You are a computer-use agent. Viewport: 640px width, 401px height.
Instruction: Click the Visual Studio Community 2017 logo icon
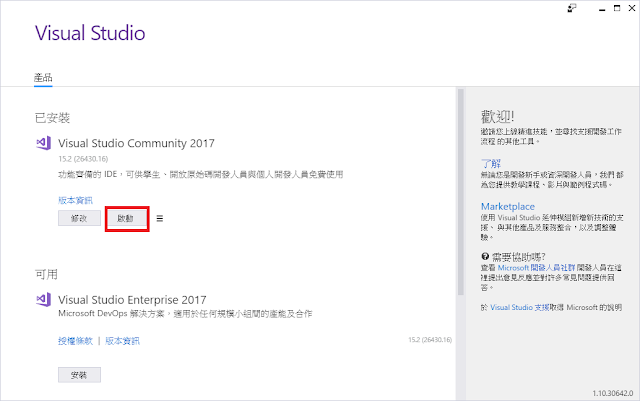point(44,143)
